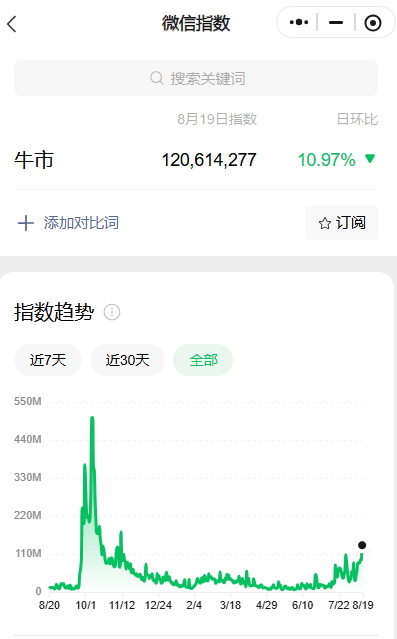Click the black latest-point marker on chart
This screenshot has width=397, height=639.
(362, 545)
